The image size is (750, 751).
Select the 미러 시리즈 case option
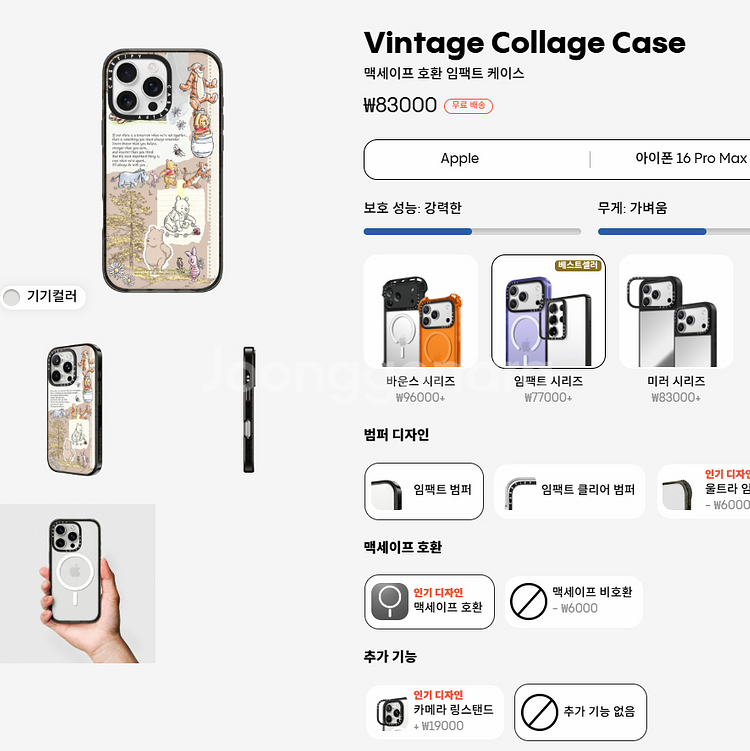tap(676, 330)
